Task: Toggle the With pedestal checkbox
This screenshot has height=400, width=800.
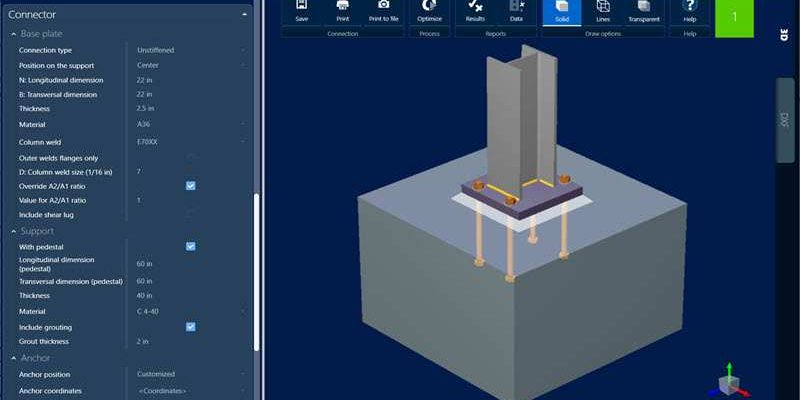Action: [x=191, y=246]
